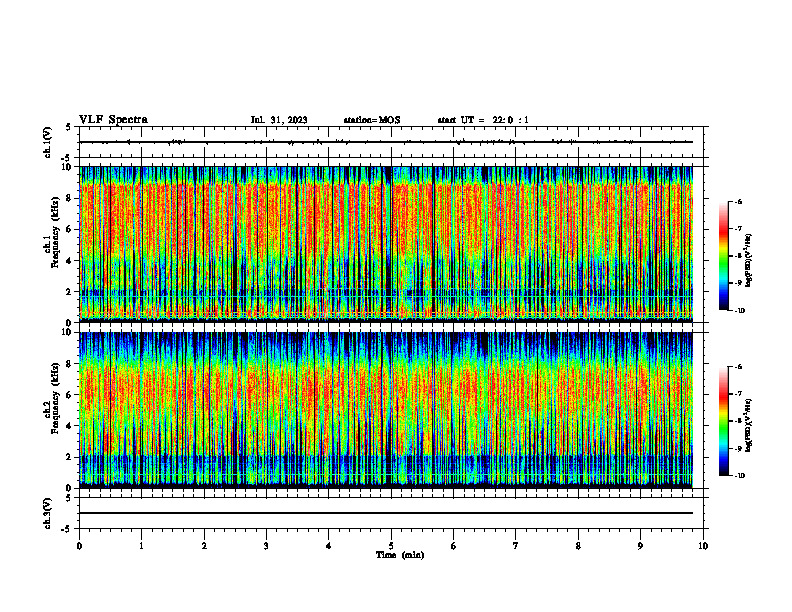Click the ch.1 spectrogram "4" kHz tick label
This screenshot has height=612, width=792.
click(x=70, y=261)
